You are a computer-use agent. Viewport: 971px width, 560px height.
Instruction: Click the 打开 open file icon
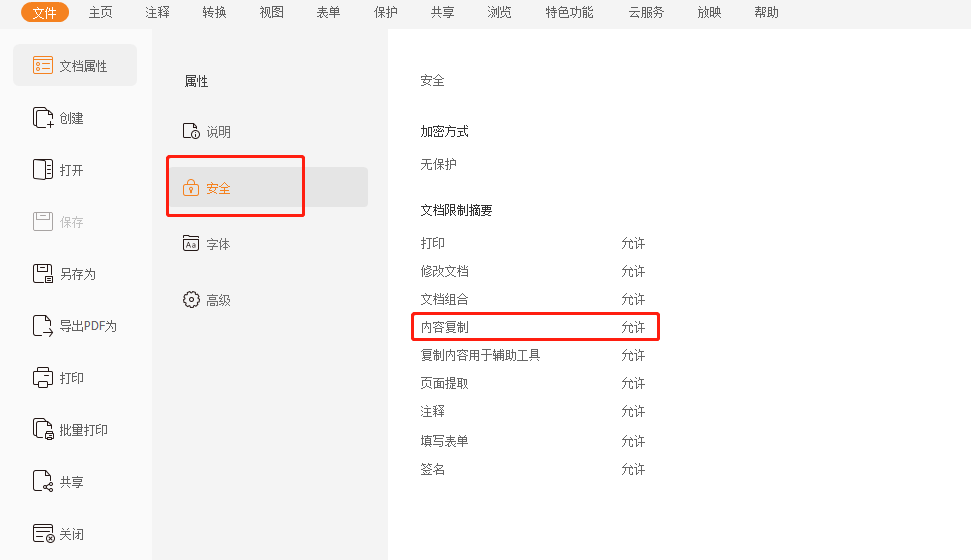coord(43,170)
